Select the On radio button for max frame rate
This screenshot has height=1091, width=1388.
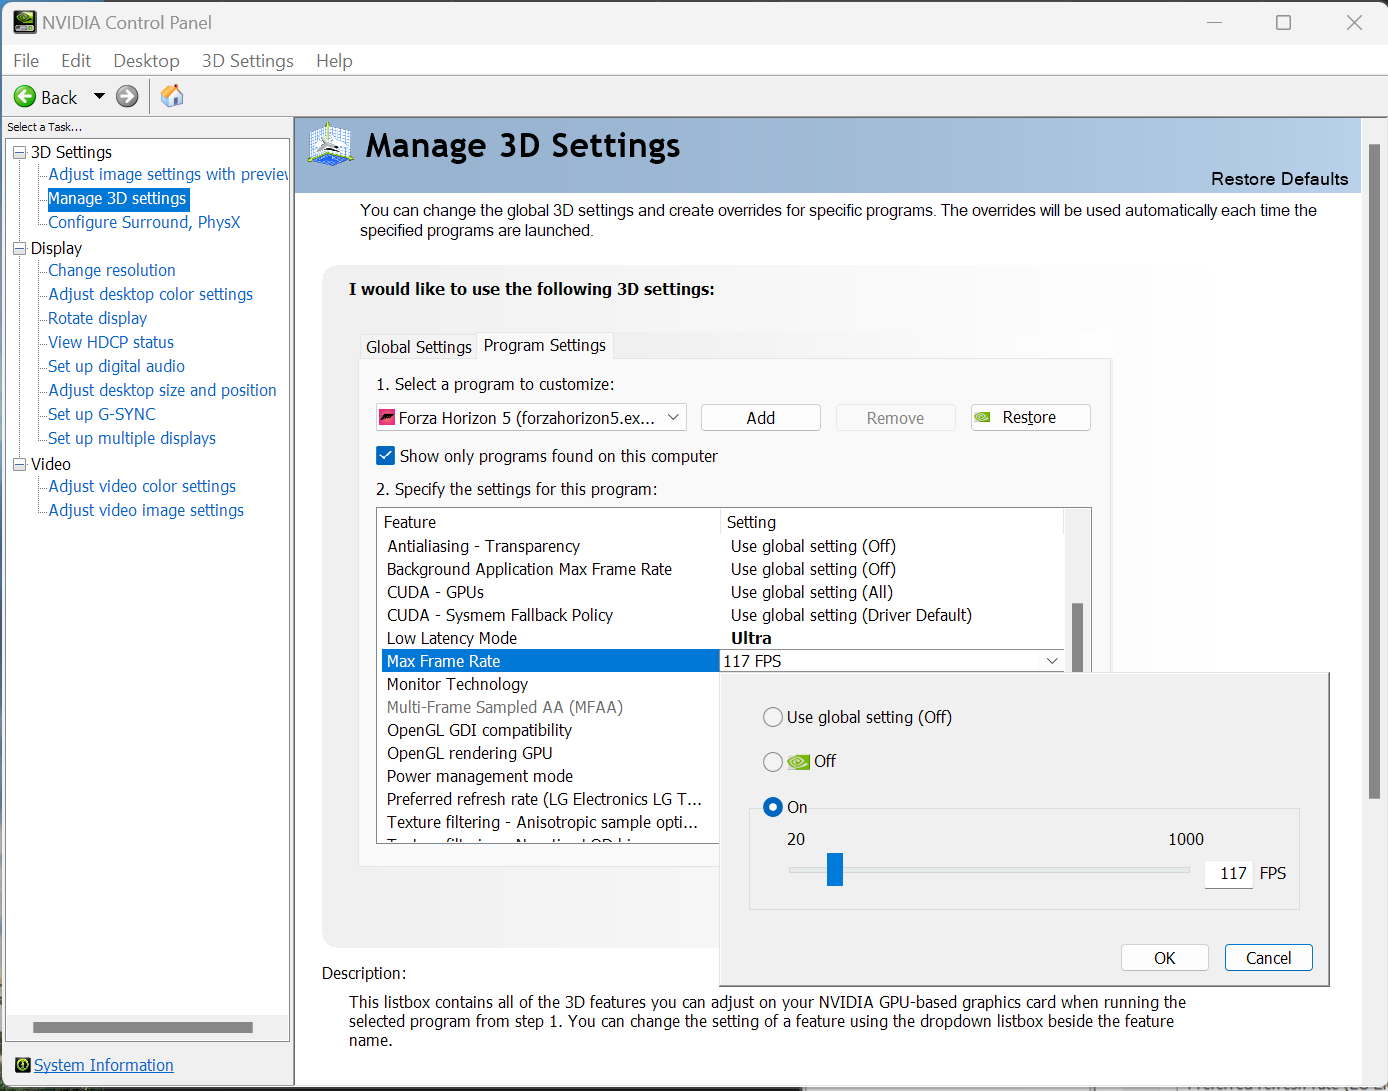pos(773,807)
